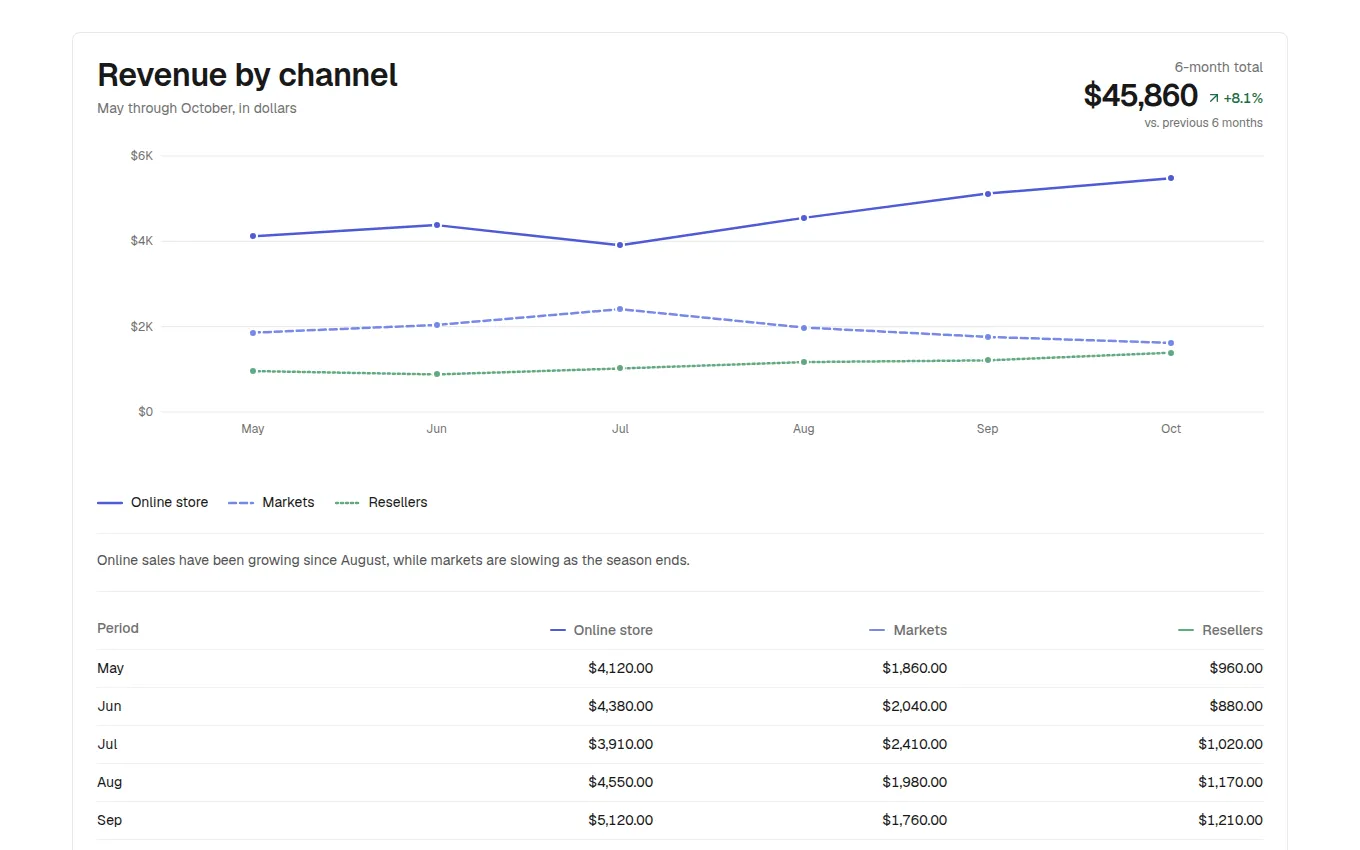Click the Resellers column header
The width and height of the screenshot is (1360, 850).
pos(1221,630)
